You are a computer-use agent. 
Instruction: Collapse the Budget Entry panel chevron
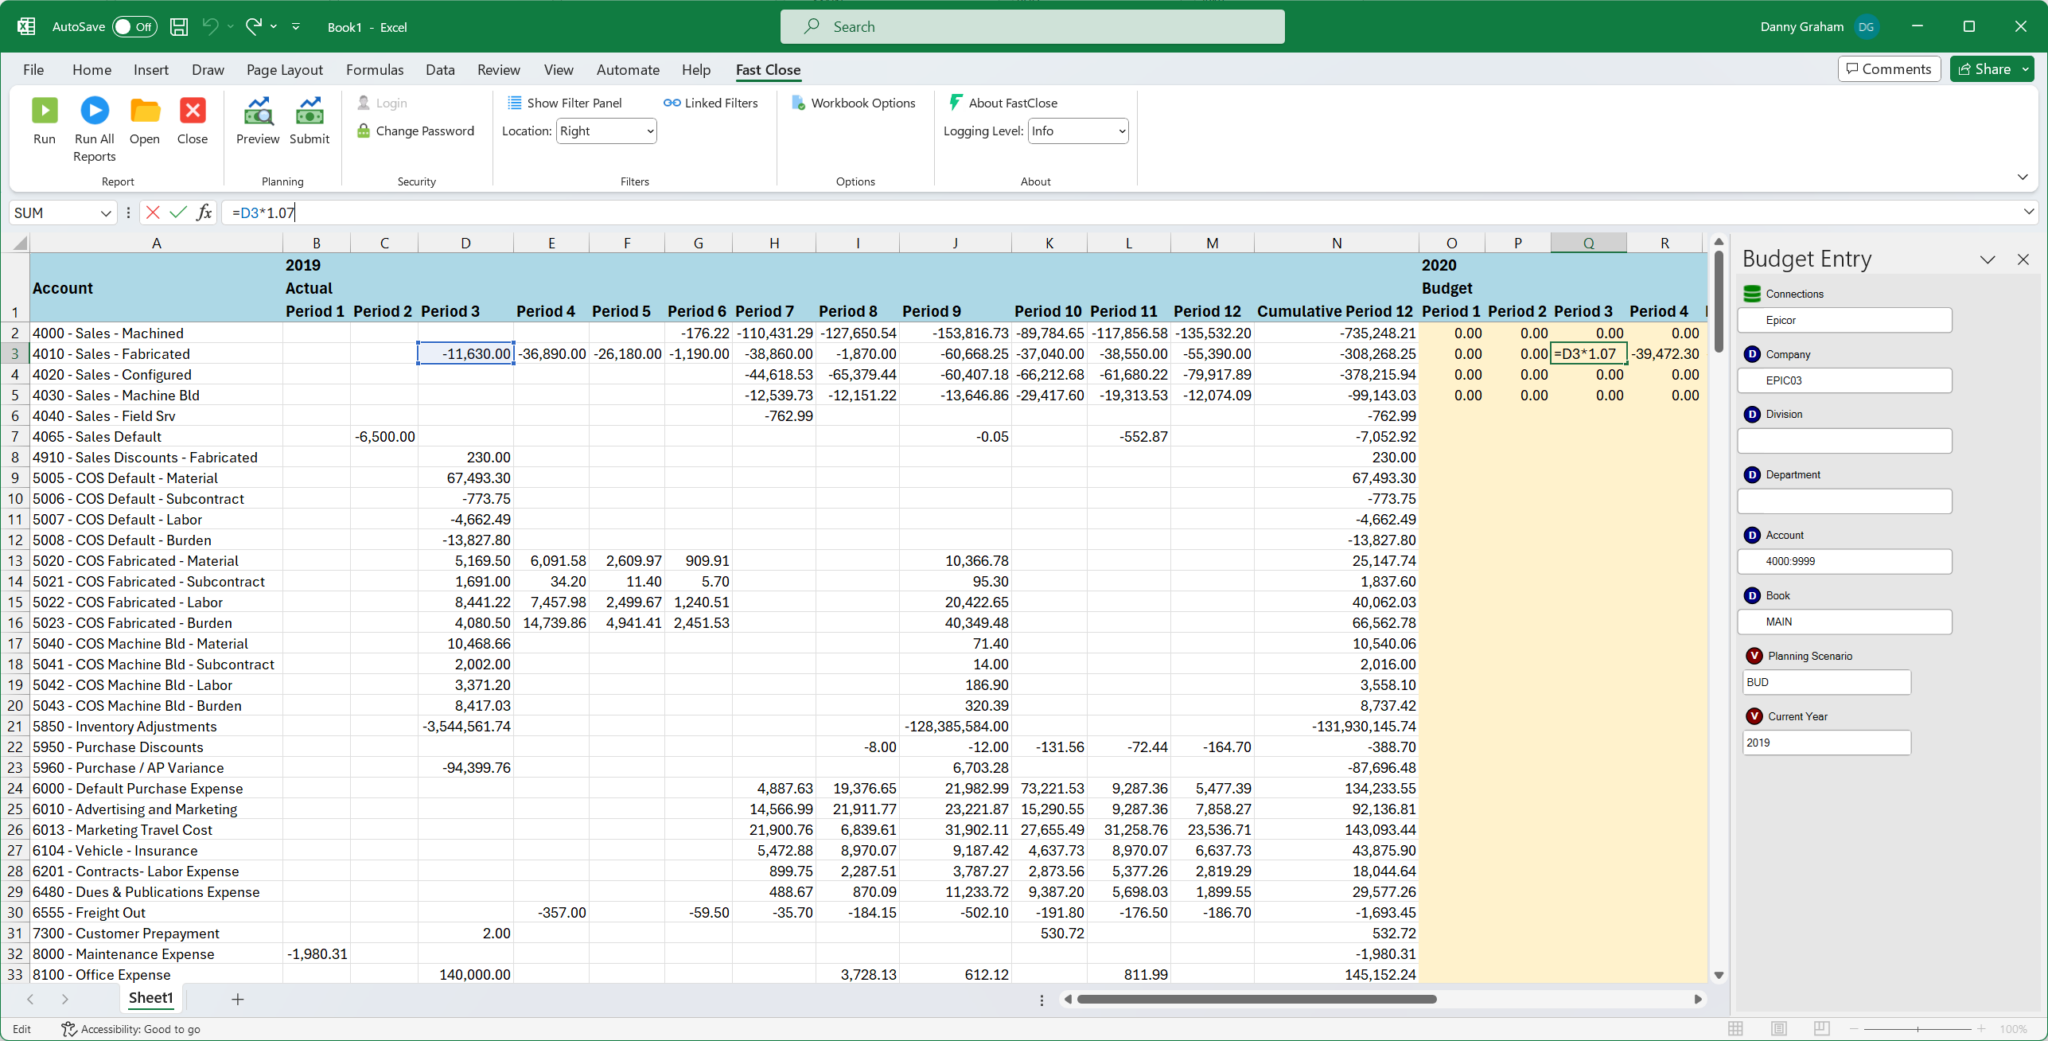pyautogui.click(x=1986, y=259)
